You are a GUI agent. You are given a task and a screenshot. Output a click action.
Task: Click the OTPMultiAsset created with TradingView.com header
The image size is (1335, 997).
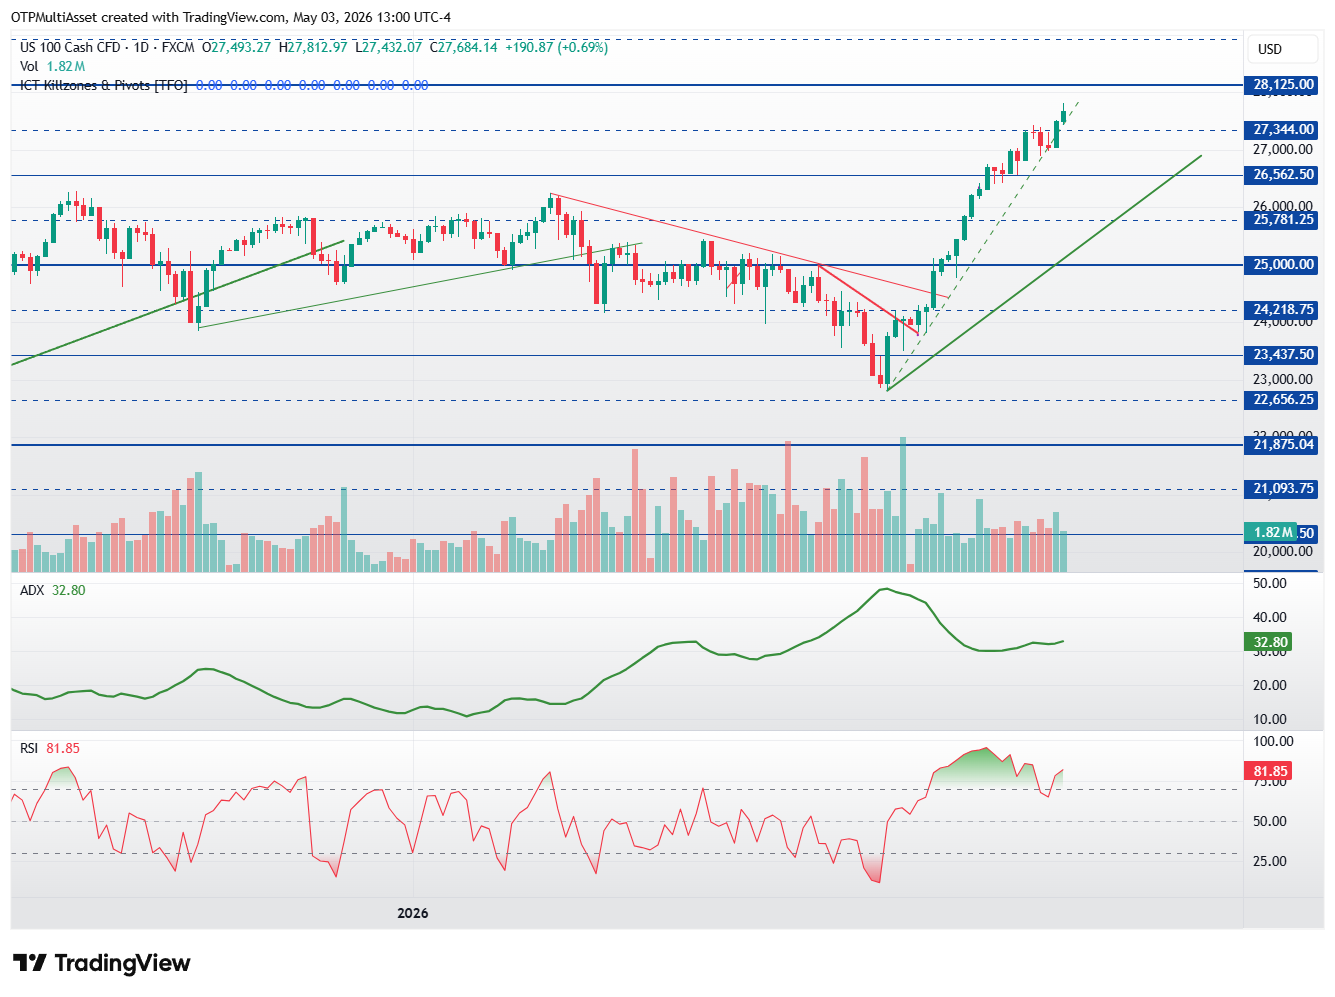[x=148, y=17]
